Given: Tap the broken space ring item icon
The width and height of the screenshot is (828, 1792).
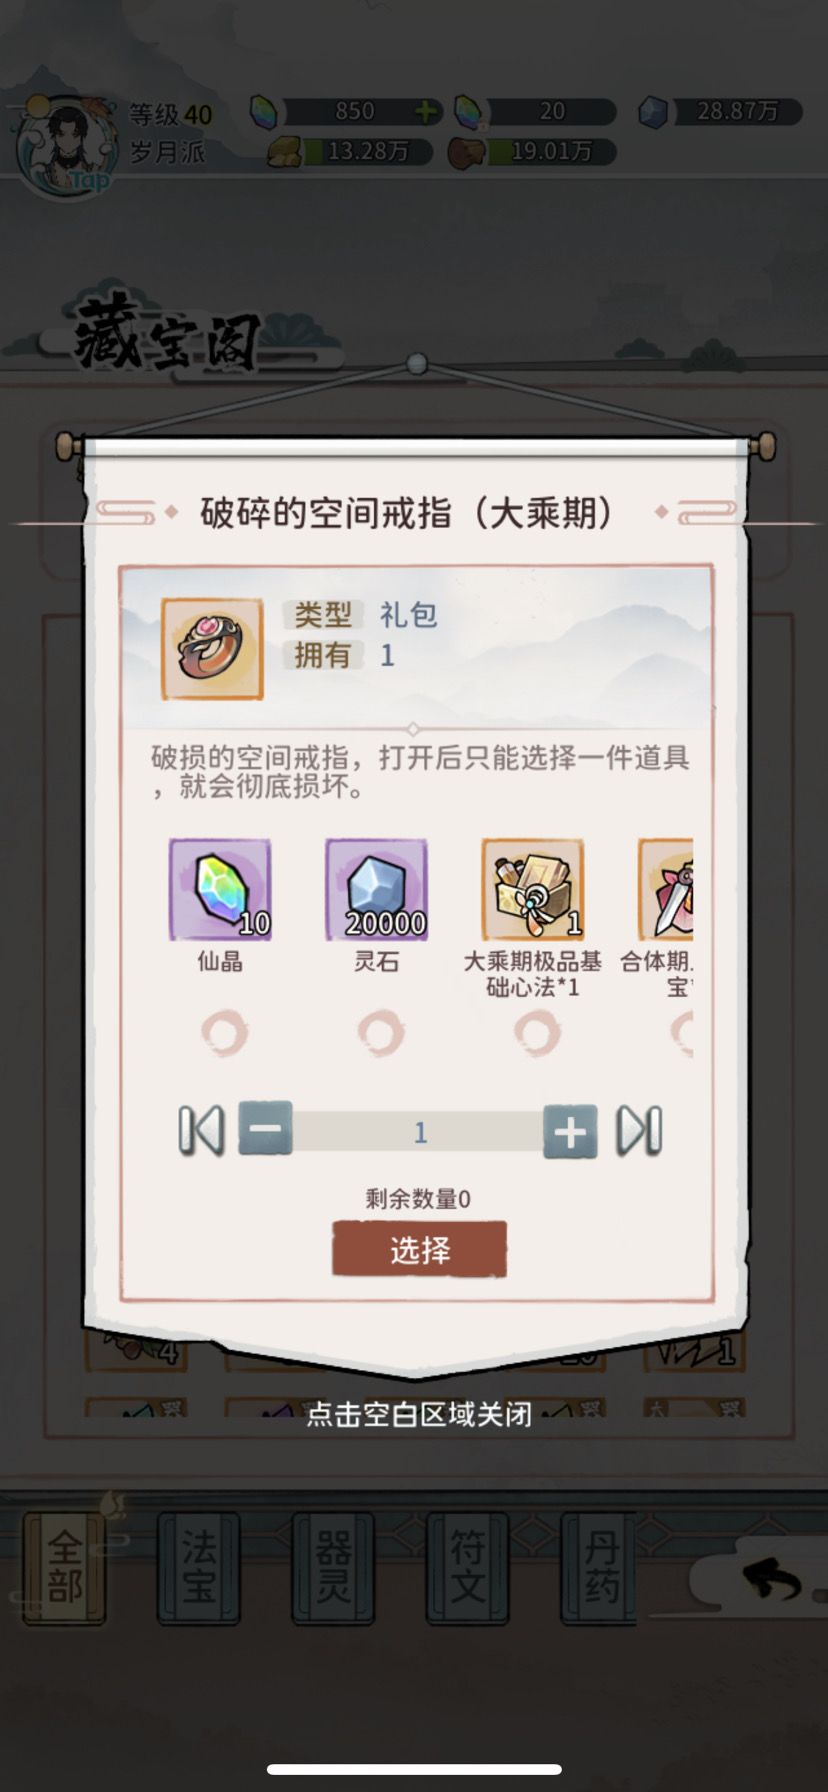Looking at the screenshot, I should point(212,648).
